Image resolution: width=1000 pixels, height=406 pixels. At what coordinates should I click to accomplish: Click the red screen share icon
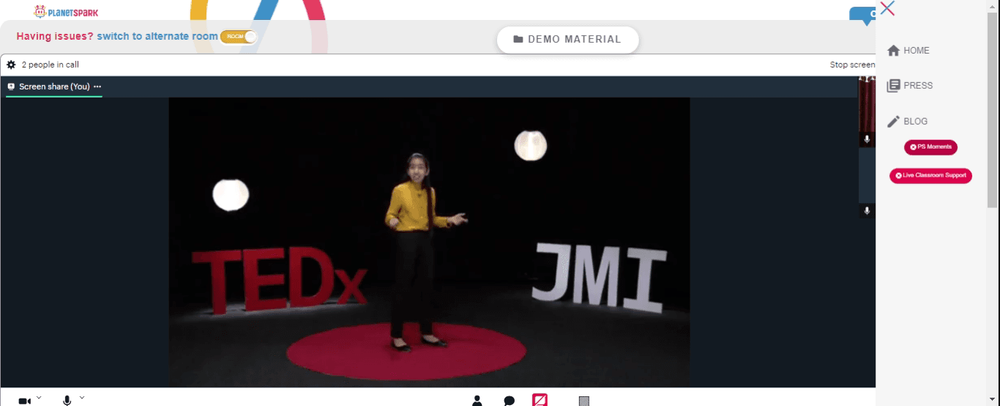540,400
